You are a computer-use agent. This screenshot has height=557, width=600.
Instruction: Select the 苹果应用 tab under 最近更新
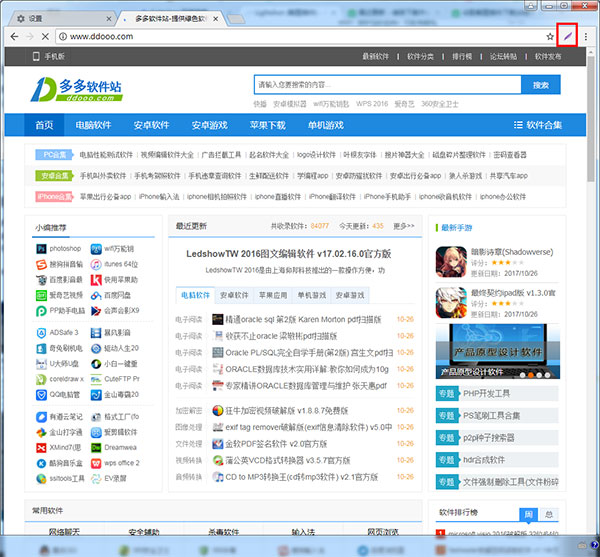273,295
